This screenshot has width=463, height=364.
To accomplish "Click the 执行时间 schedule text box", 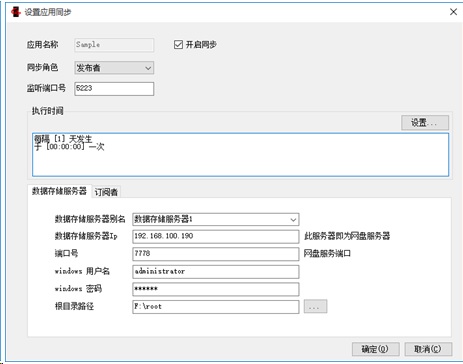I will (x=240, y=155).
